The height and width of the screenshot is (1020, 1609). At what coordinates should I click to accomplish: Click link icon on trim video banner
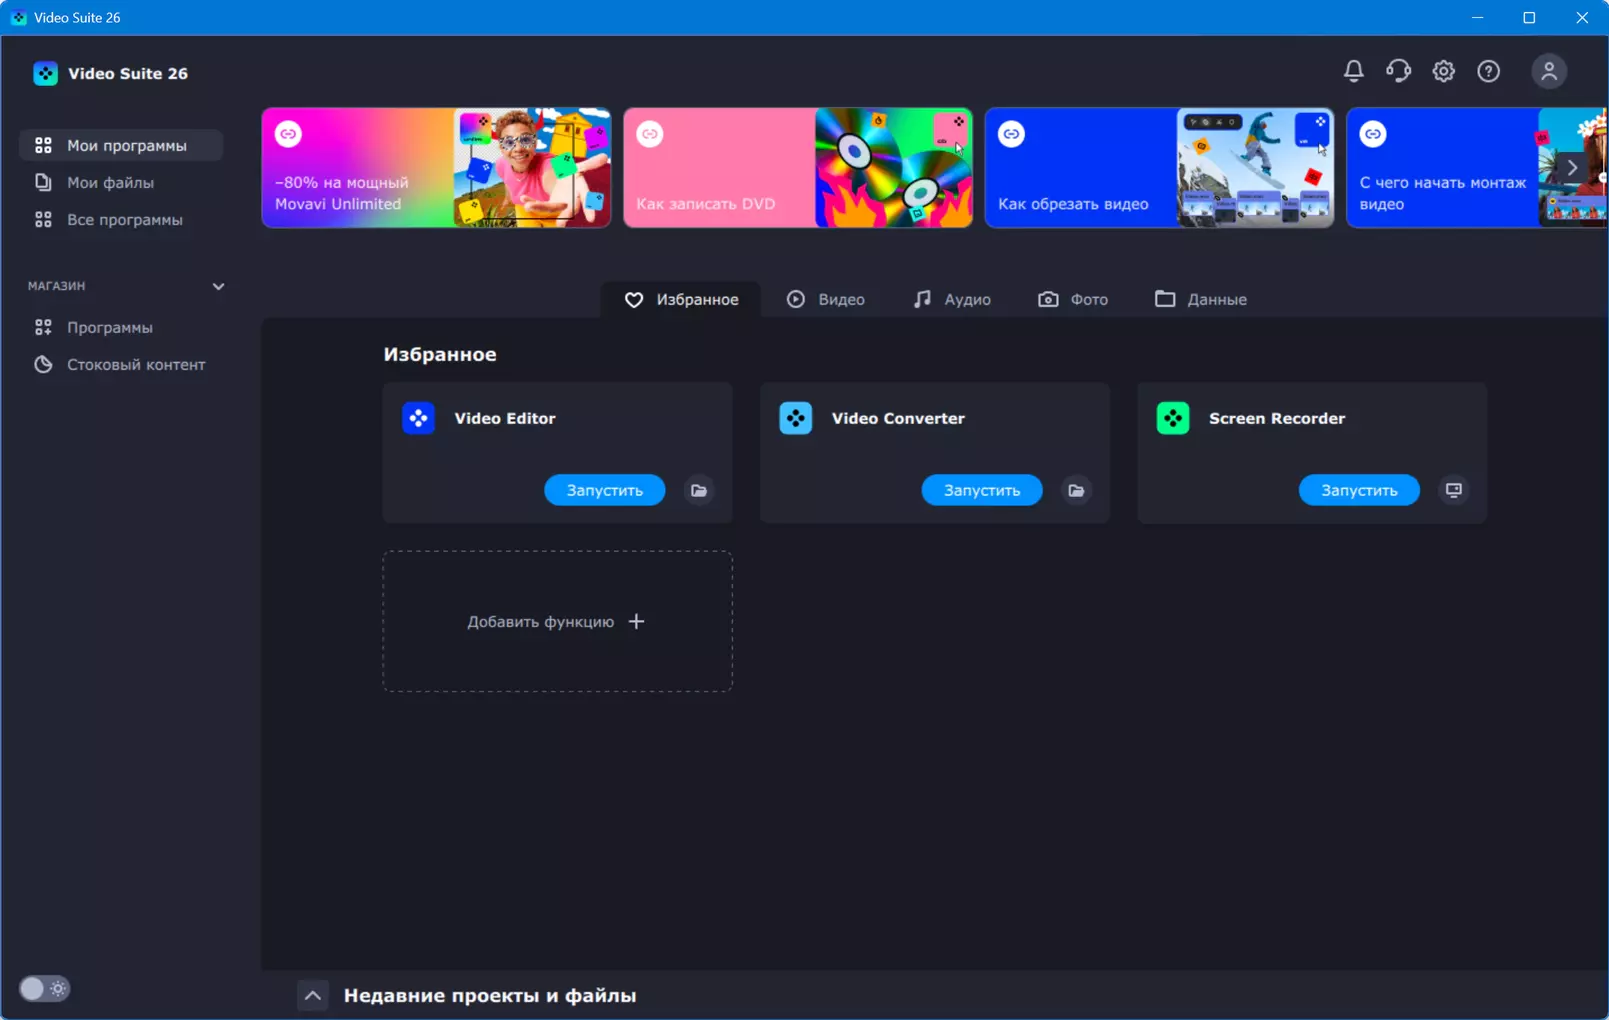pyautogui.click(x=1012, y=134)
